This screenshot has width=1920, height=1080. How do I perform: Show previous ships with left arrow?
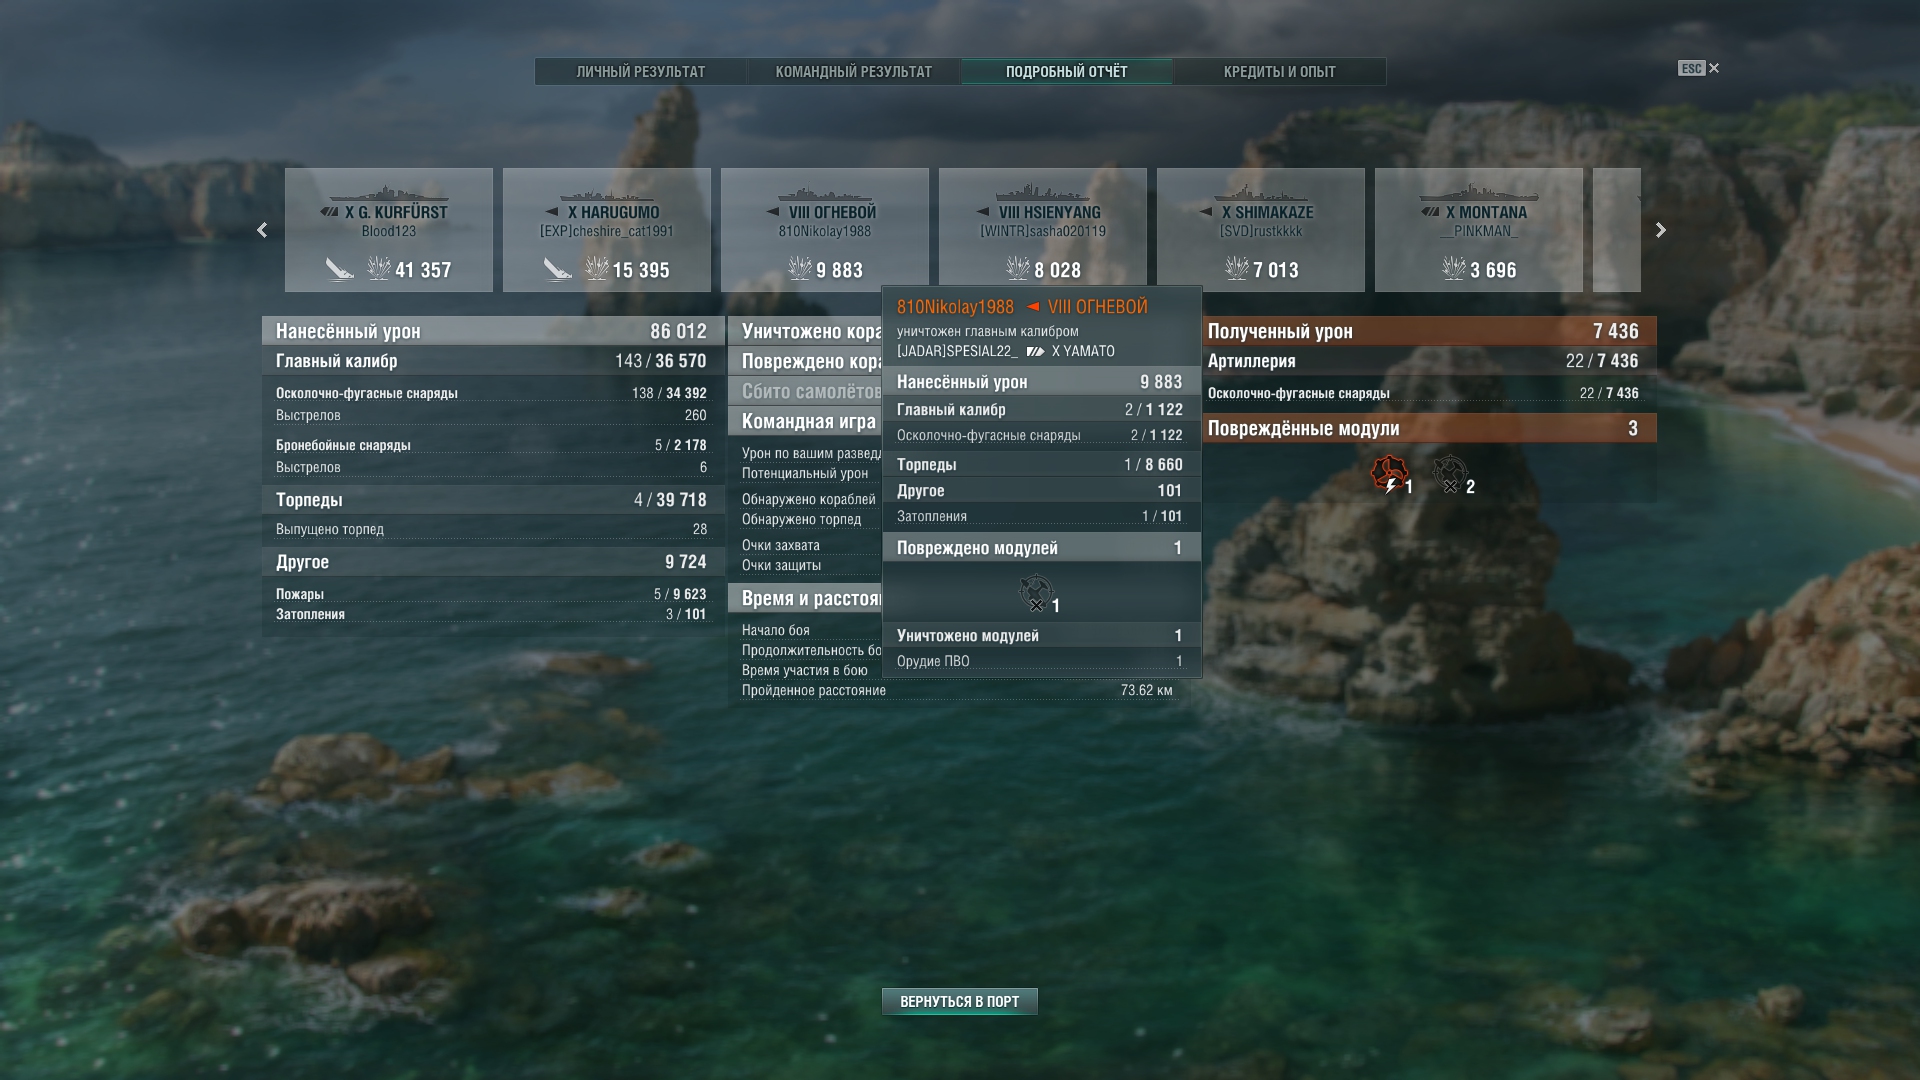pyautogui.click(x=262, y=230)
